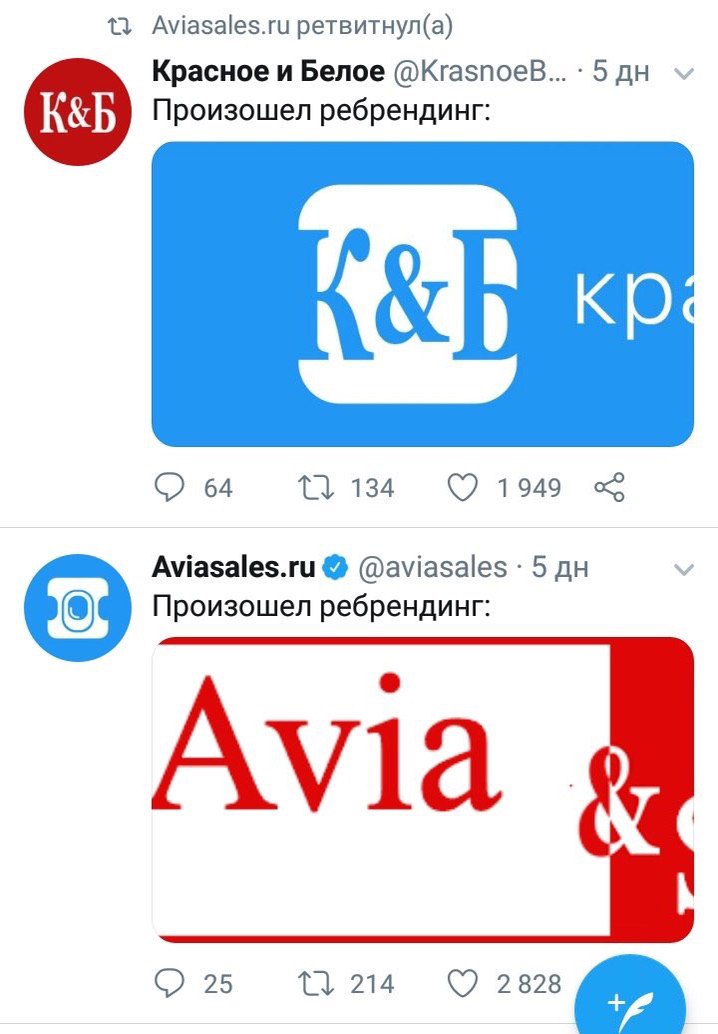Tap the blue verified badge next to Aviasales.ru
The height and width of the screenshot is (1034, 718).
336,567
